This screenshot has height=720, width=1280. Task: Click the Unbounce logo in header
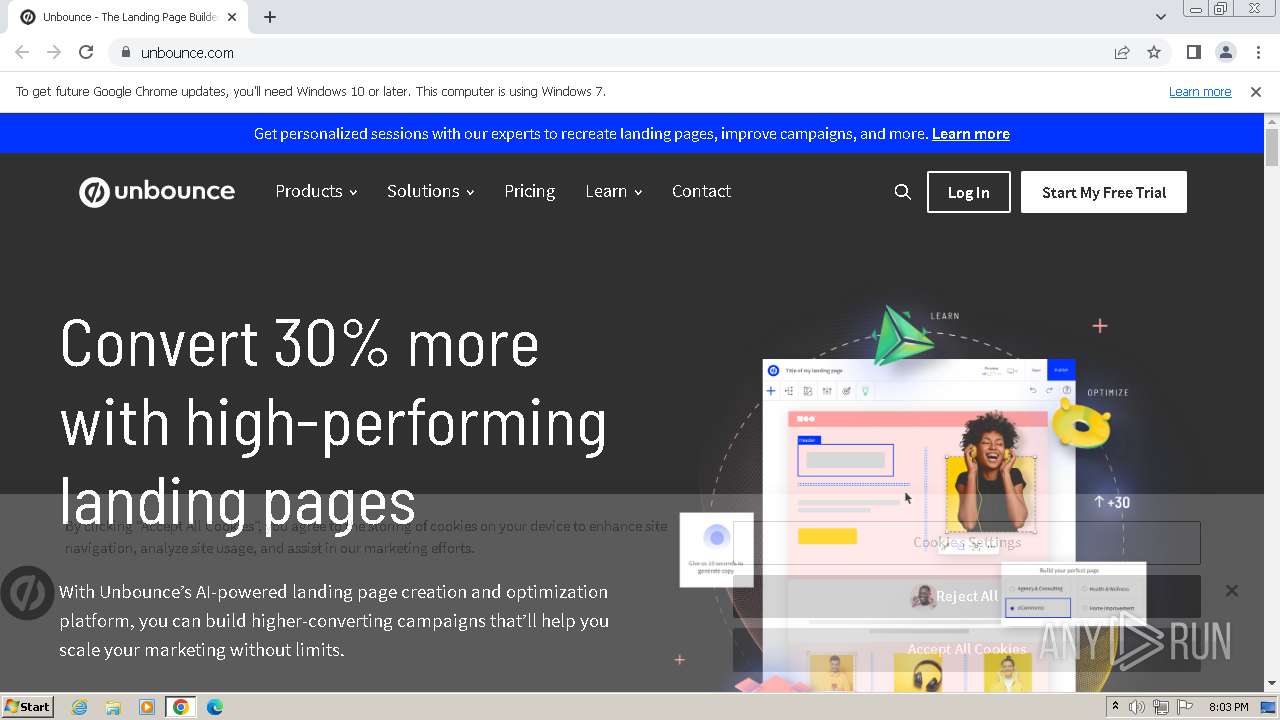(x=157, y=192)
